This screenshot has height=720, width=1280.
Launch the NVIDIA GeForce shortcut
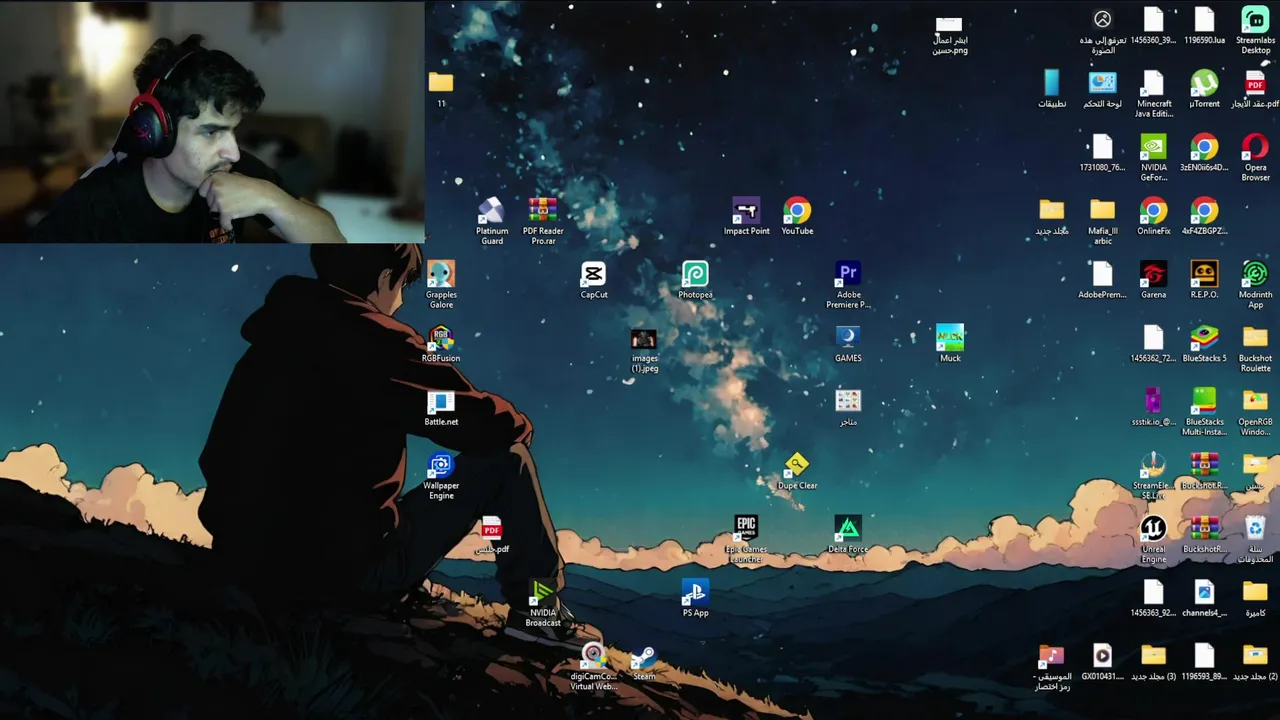click(x=1153, y=158)
